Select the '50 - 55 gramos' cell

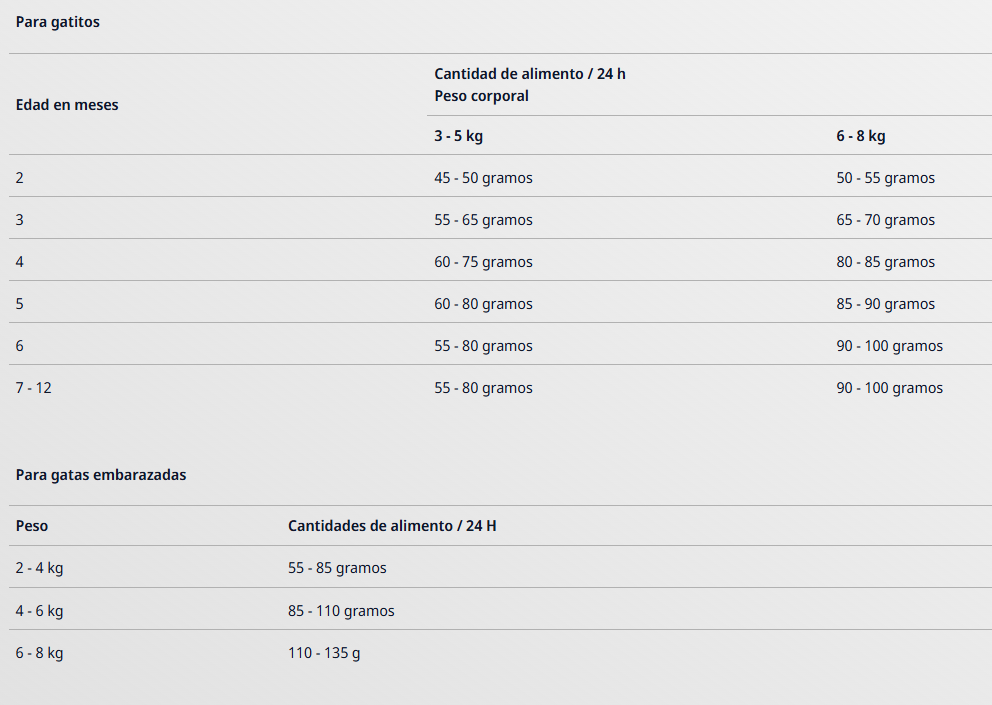(x=885, y=178)
